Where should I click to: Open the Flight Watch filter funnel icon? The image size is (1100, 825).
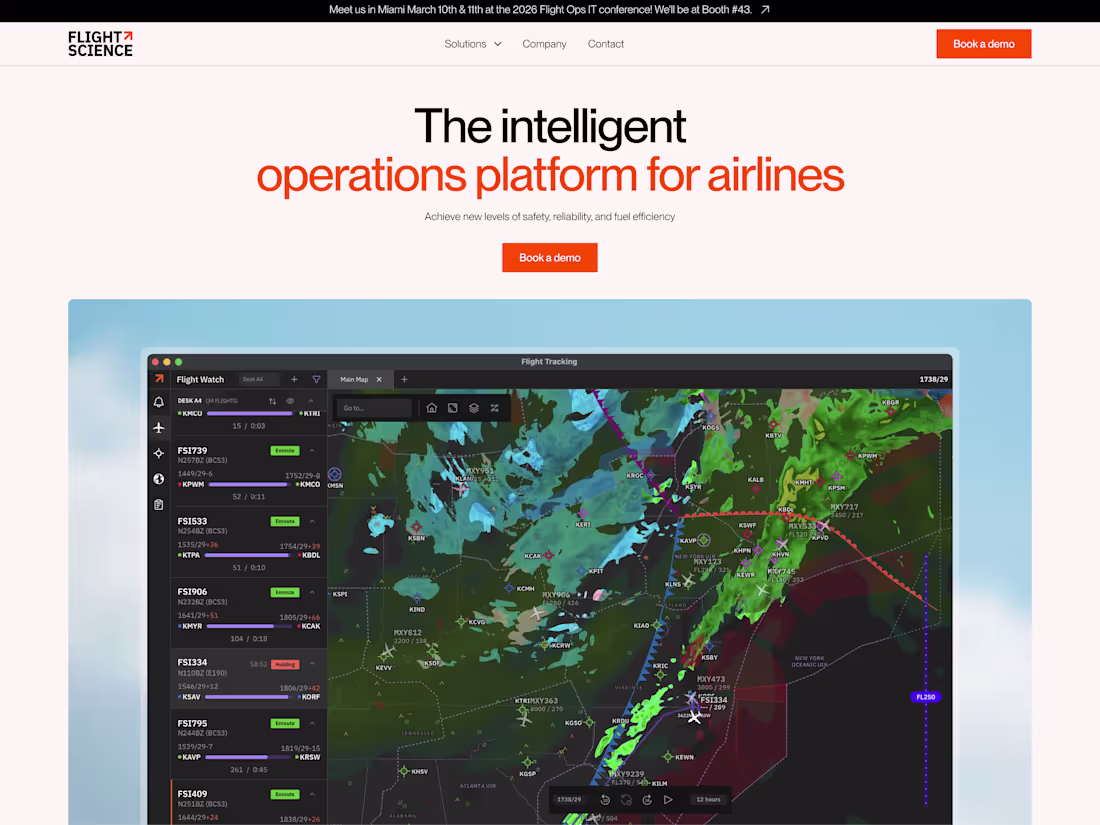pos(316,380)
